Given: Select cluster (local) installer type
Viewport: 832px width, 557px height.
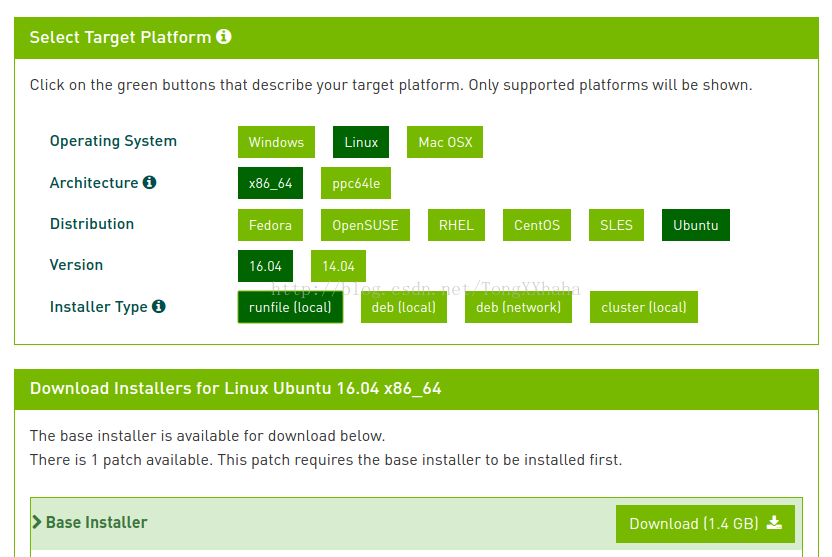Looking at the screenshot, I should coord(644,307).
